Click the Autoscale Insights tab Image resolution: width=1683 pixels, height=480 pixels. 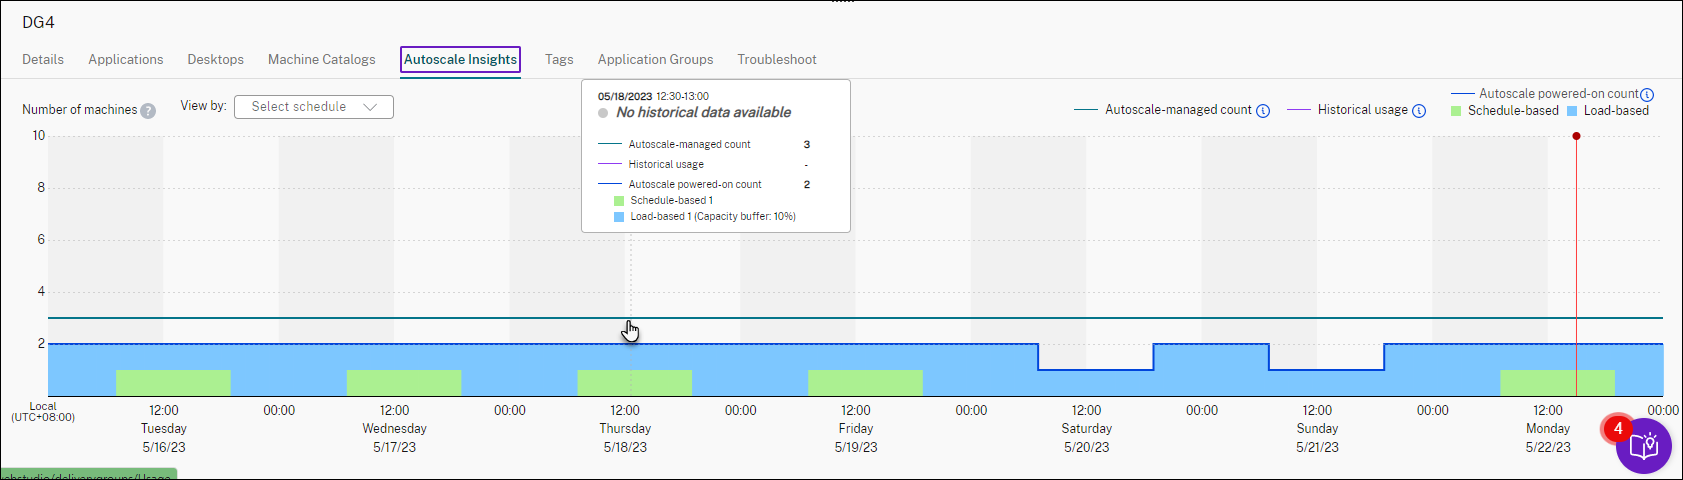click(460, 60)
